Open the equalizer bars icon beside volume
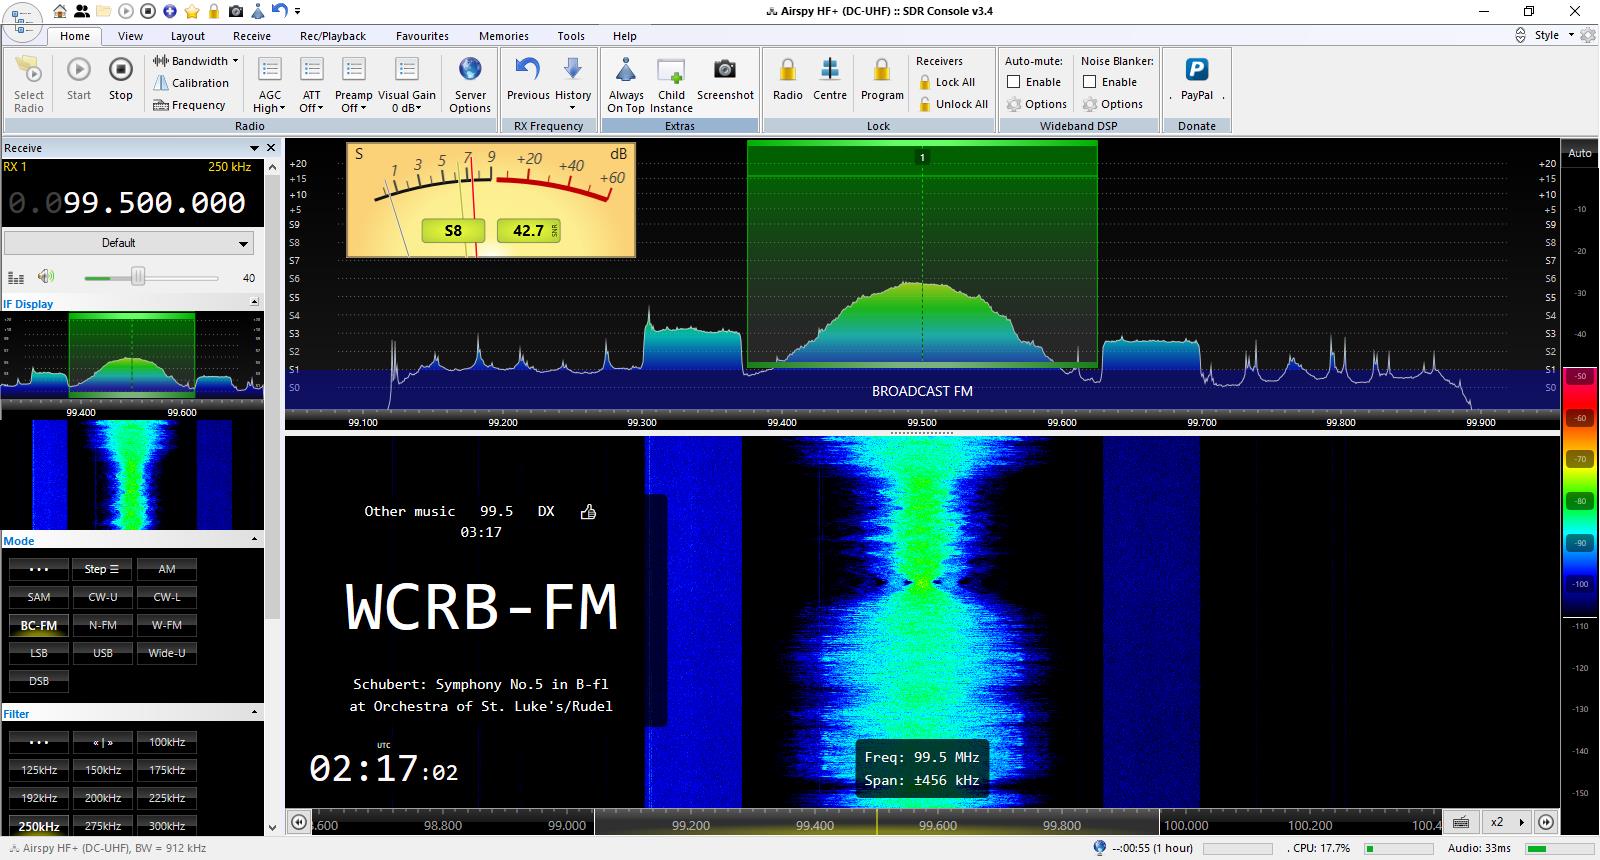Viewport: 1600px width, 860px height. pyautogui.click(x=16, y=278)
